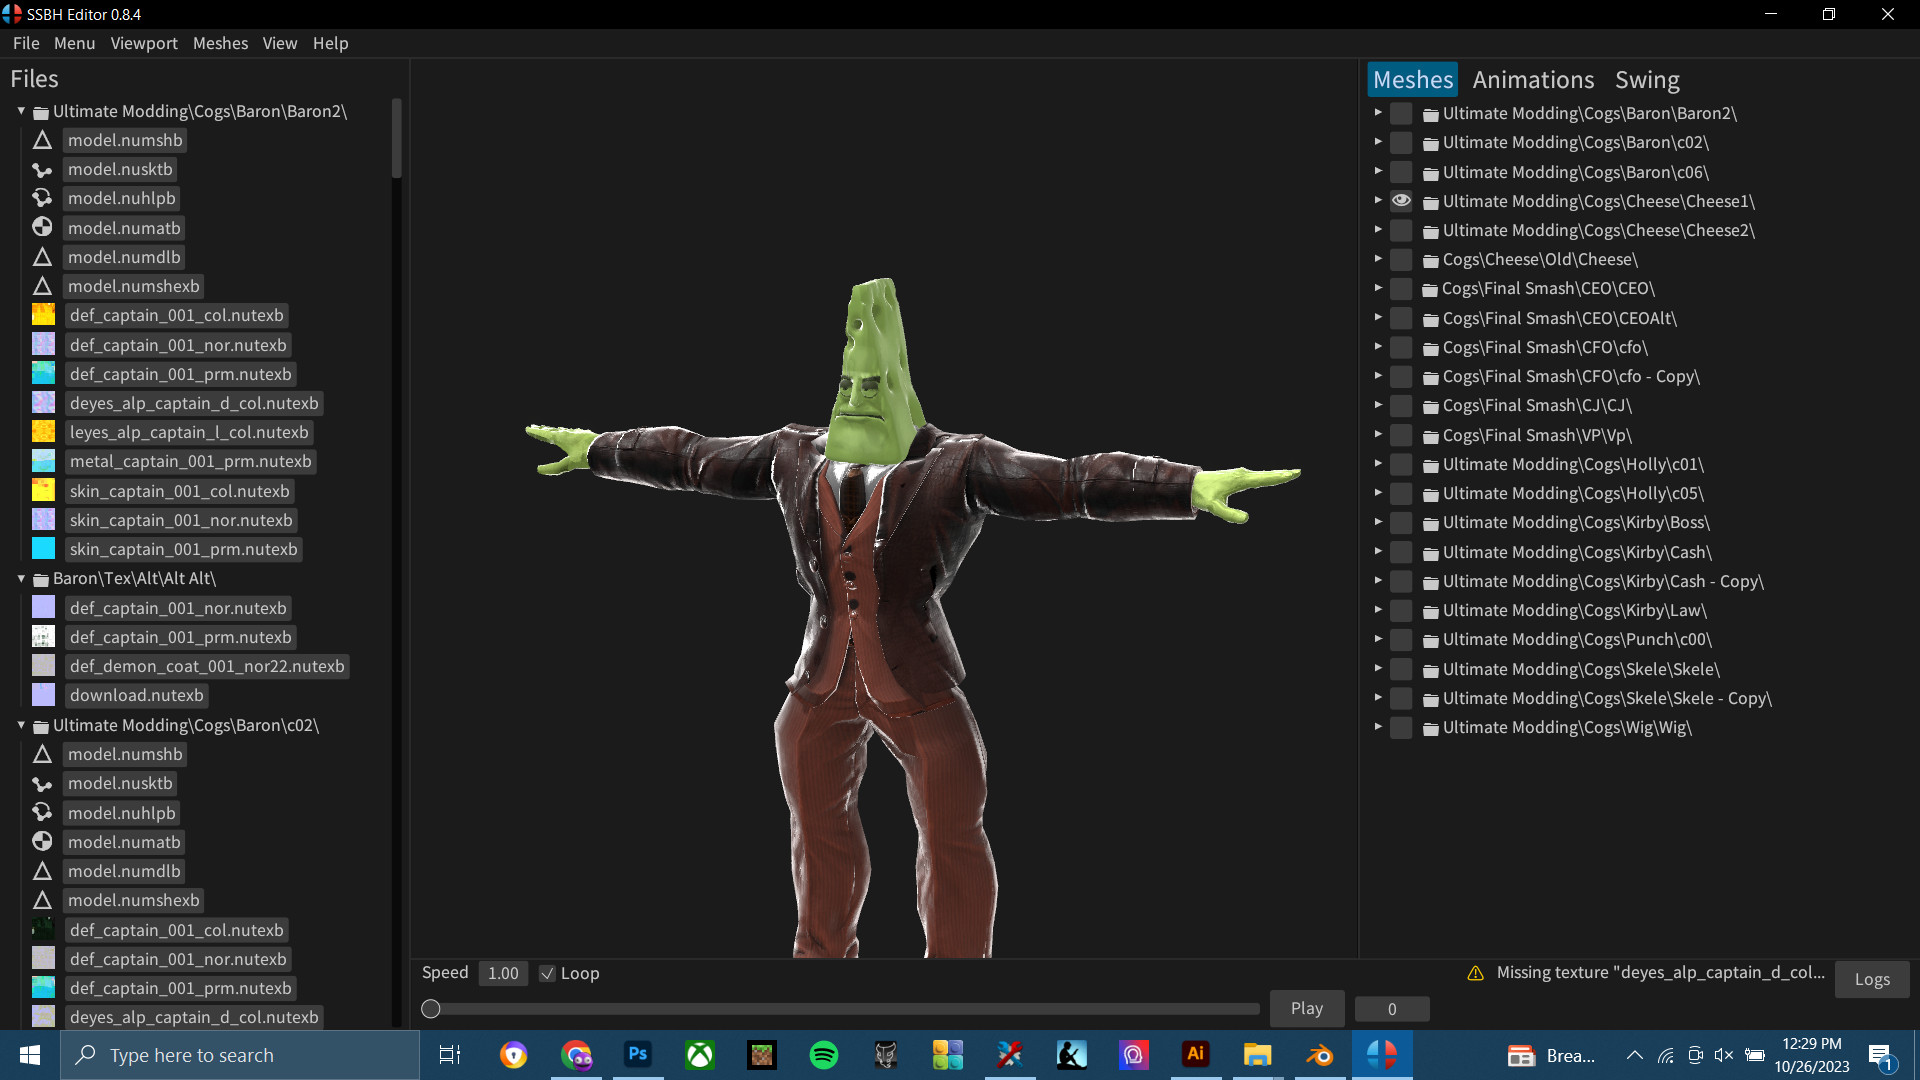Open the Viewport menu
The width and height of the screenshot is (1920, 1080).
[x=143, y=43]
